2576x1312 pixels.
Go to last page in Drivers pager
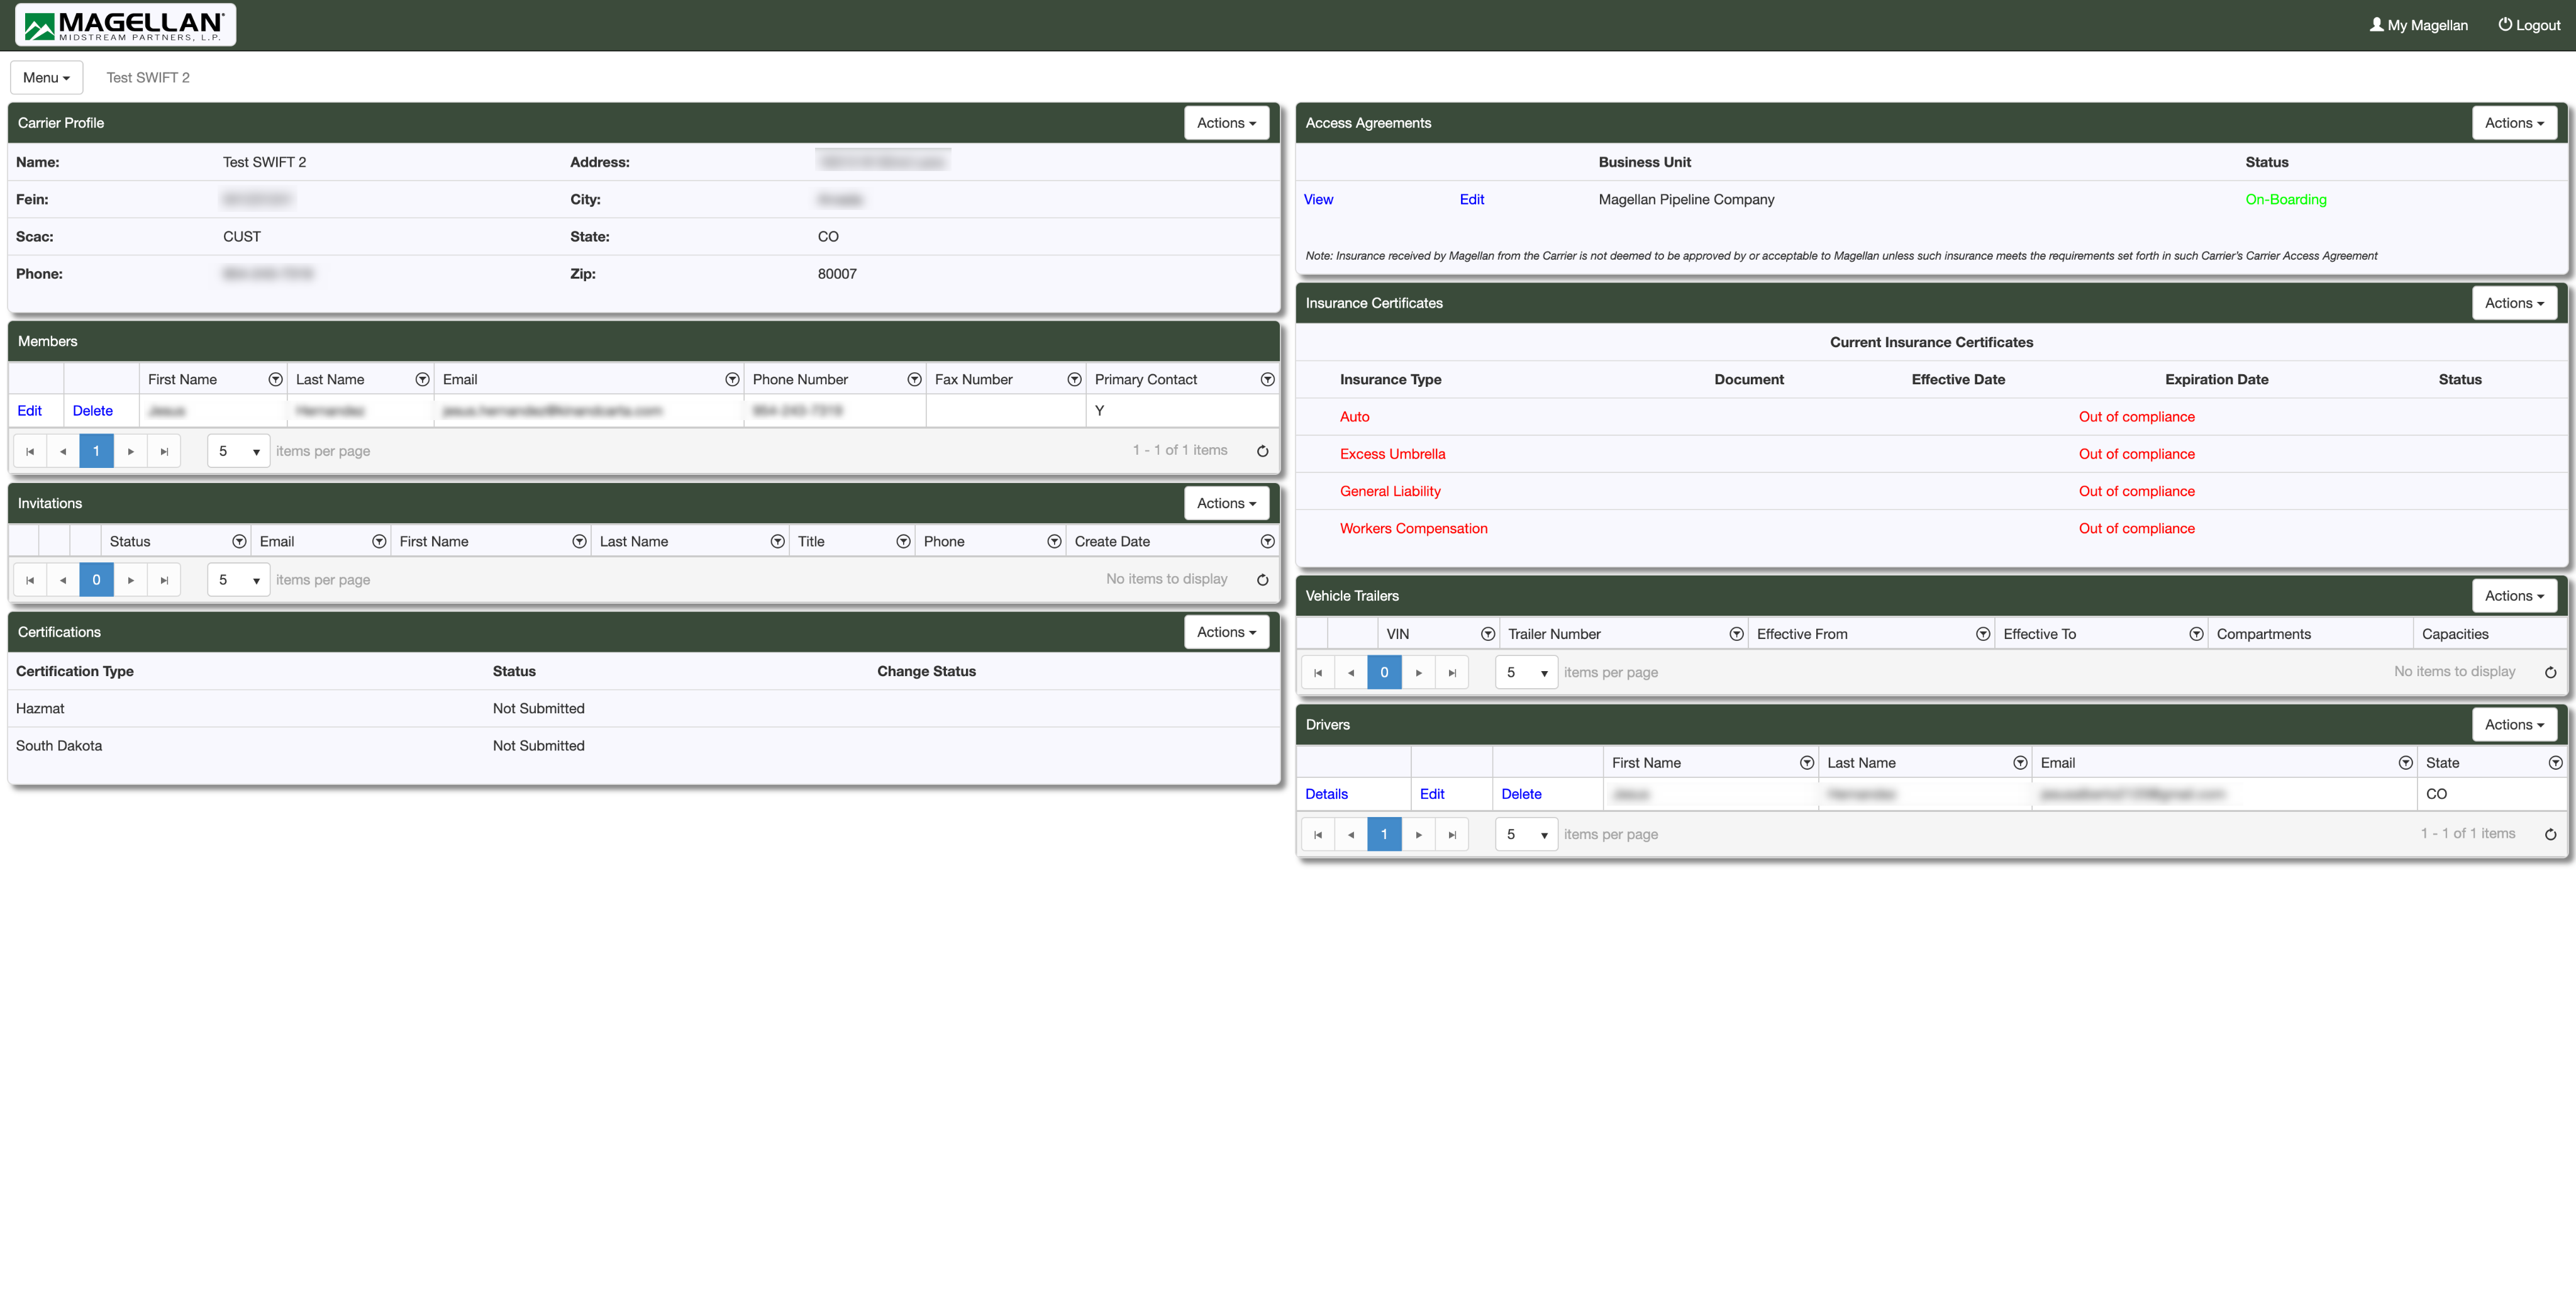(1452, 835)
